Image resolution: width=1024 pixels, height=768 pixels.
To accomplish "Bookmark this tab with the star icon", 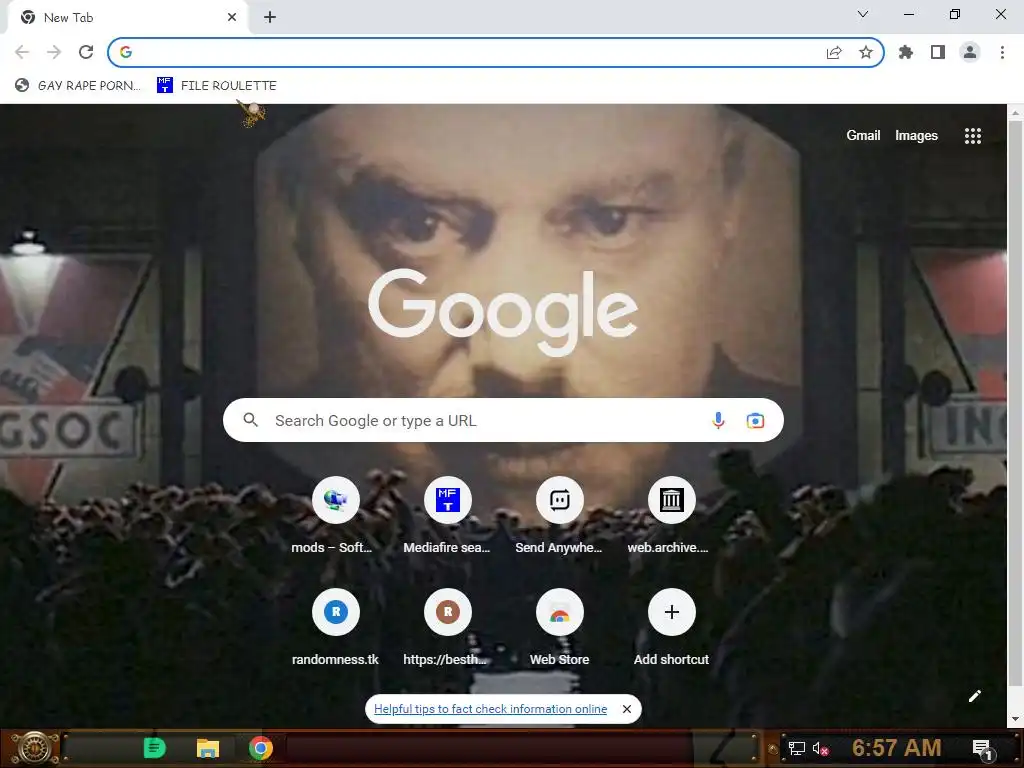I will pyautogui.click(x=866, y=52).
